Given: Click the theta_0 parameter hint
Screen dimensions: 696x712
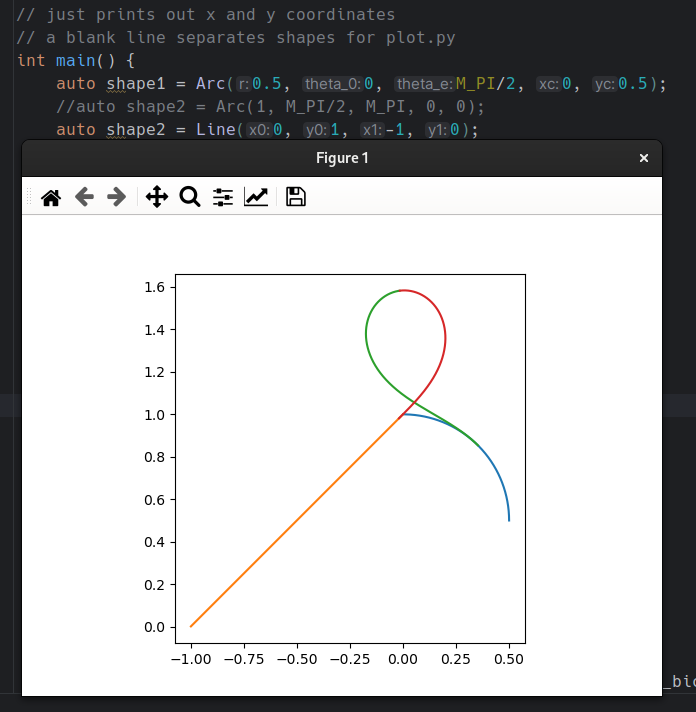Looking at the screenshot, I should [332, 84].
